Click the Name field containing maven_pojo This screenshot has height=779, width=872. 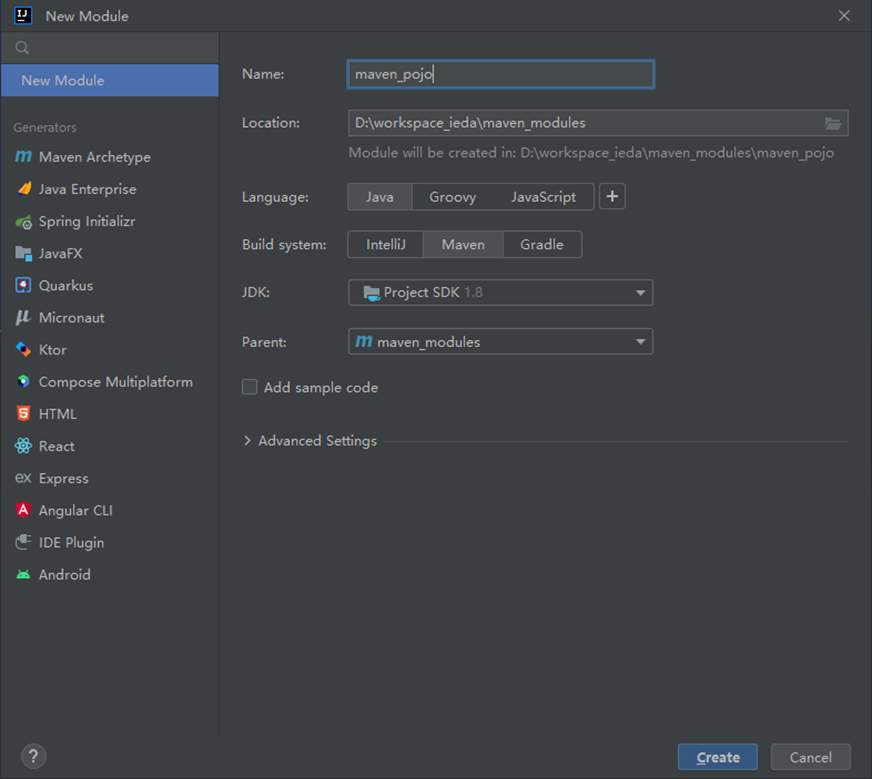(501, 74)
